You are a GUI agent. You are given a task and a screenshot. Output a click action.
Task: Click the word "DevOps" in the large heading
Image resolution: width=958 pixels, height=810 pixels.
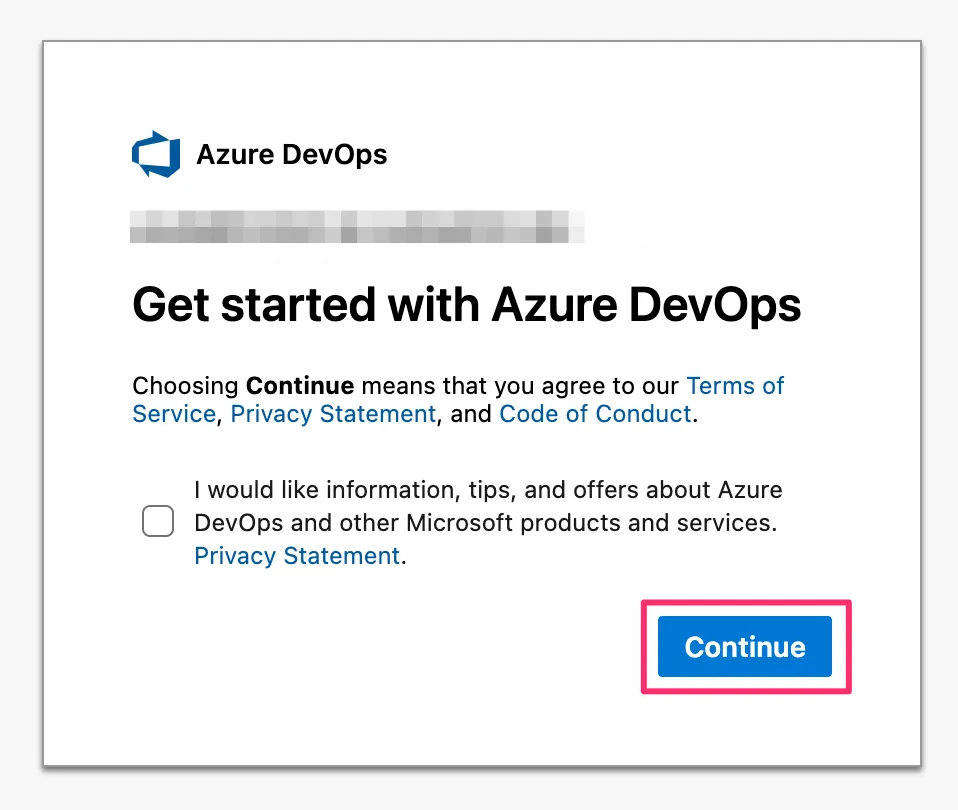716,305
